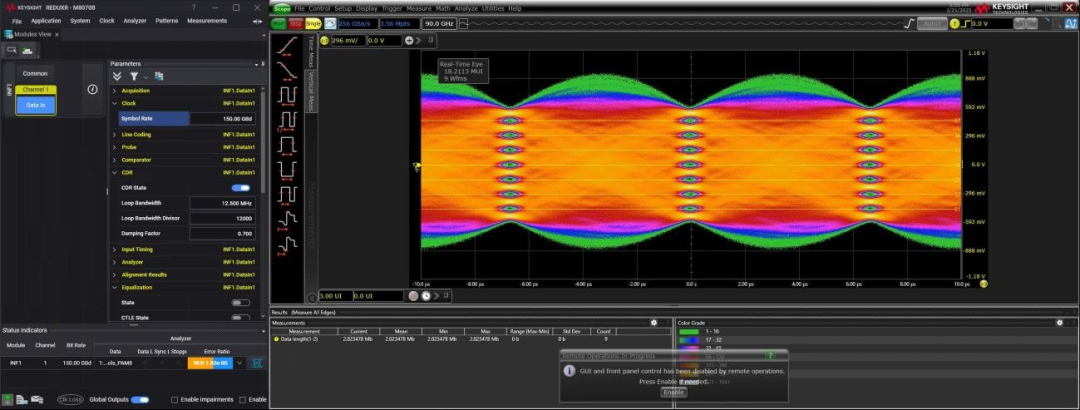Toggle the Global Outputs switch
1080x410 pixels.
coord(140,400)
